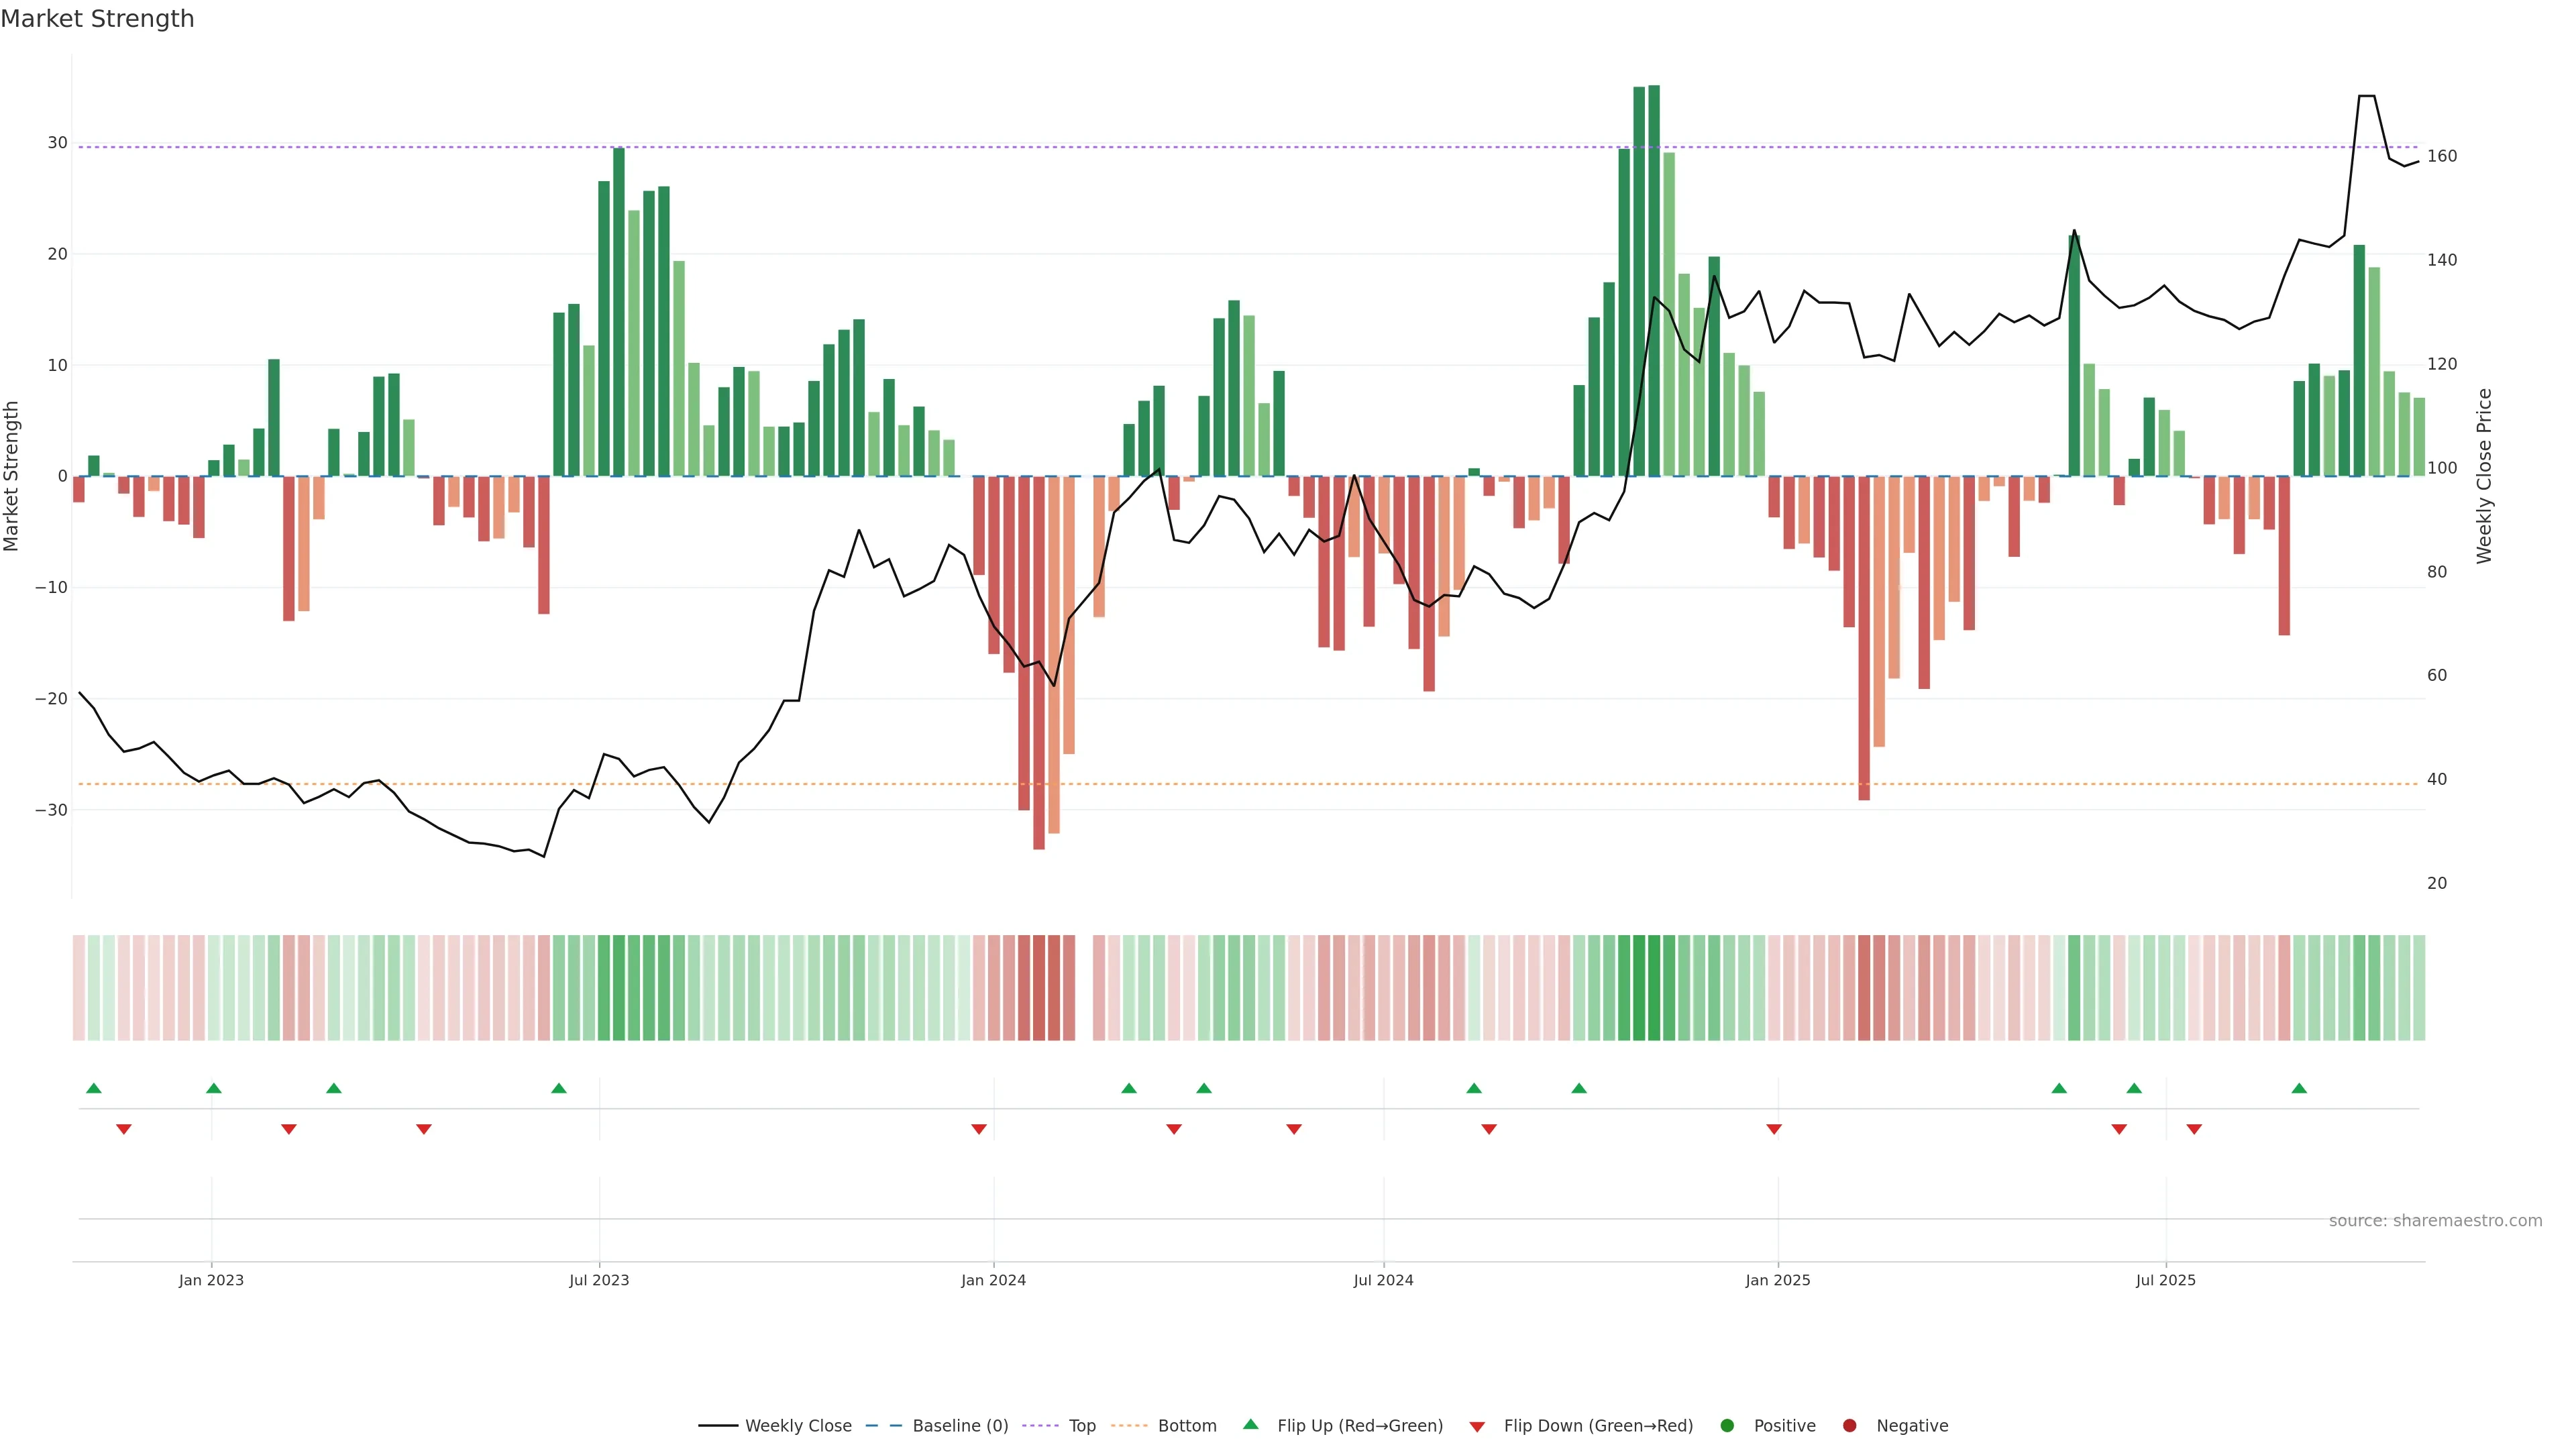Click the green Flip Up legend triangle
The image size is (2576, 1449).
pos(1250,1425)
